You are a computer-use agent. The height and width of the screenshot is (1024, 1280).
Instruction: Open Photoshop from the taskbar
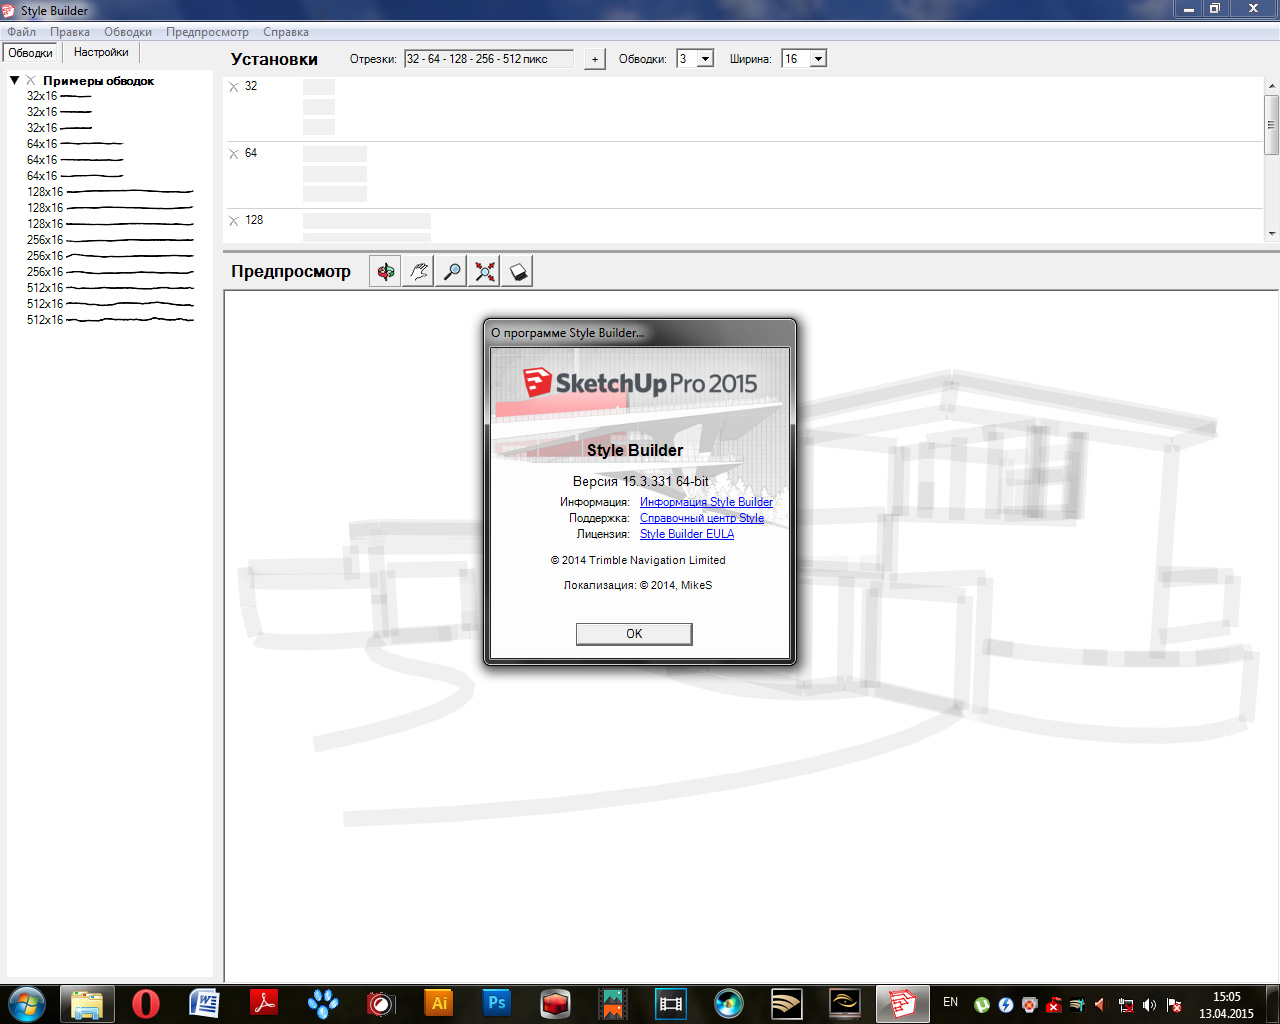click(496, 1003)
